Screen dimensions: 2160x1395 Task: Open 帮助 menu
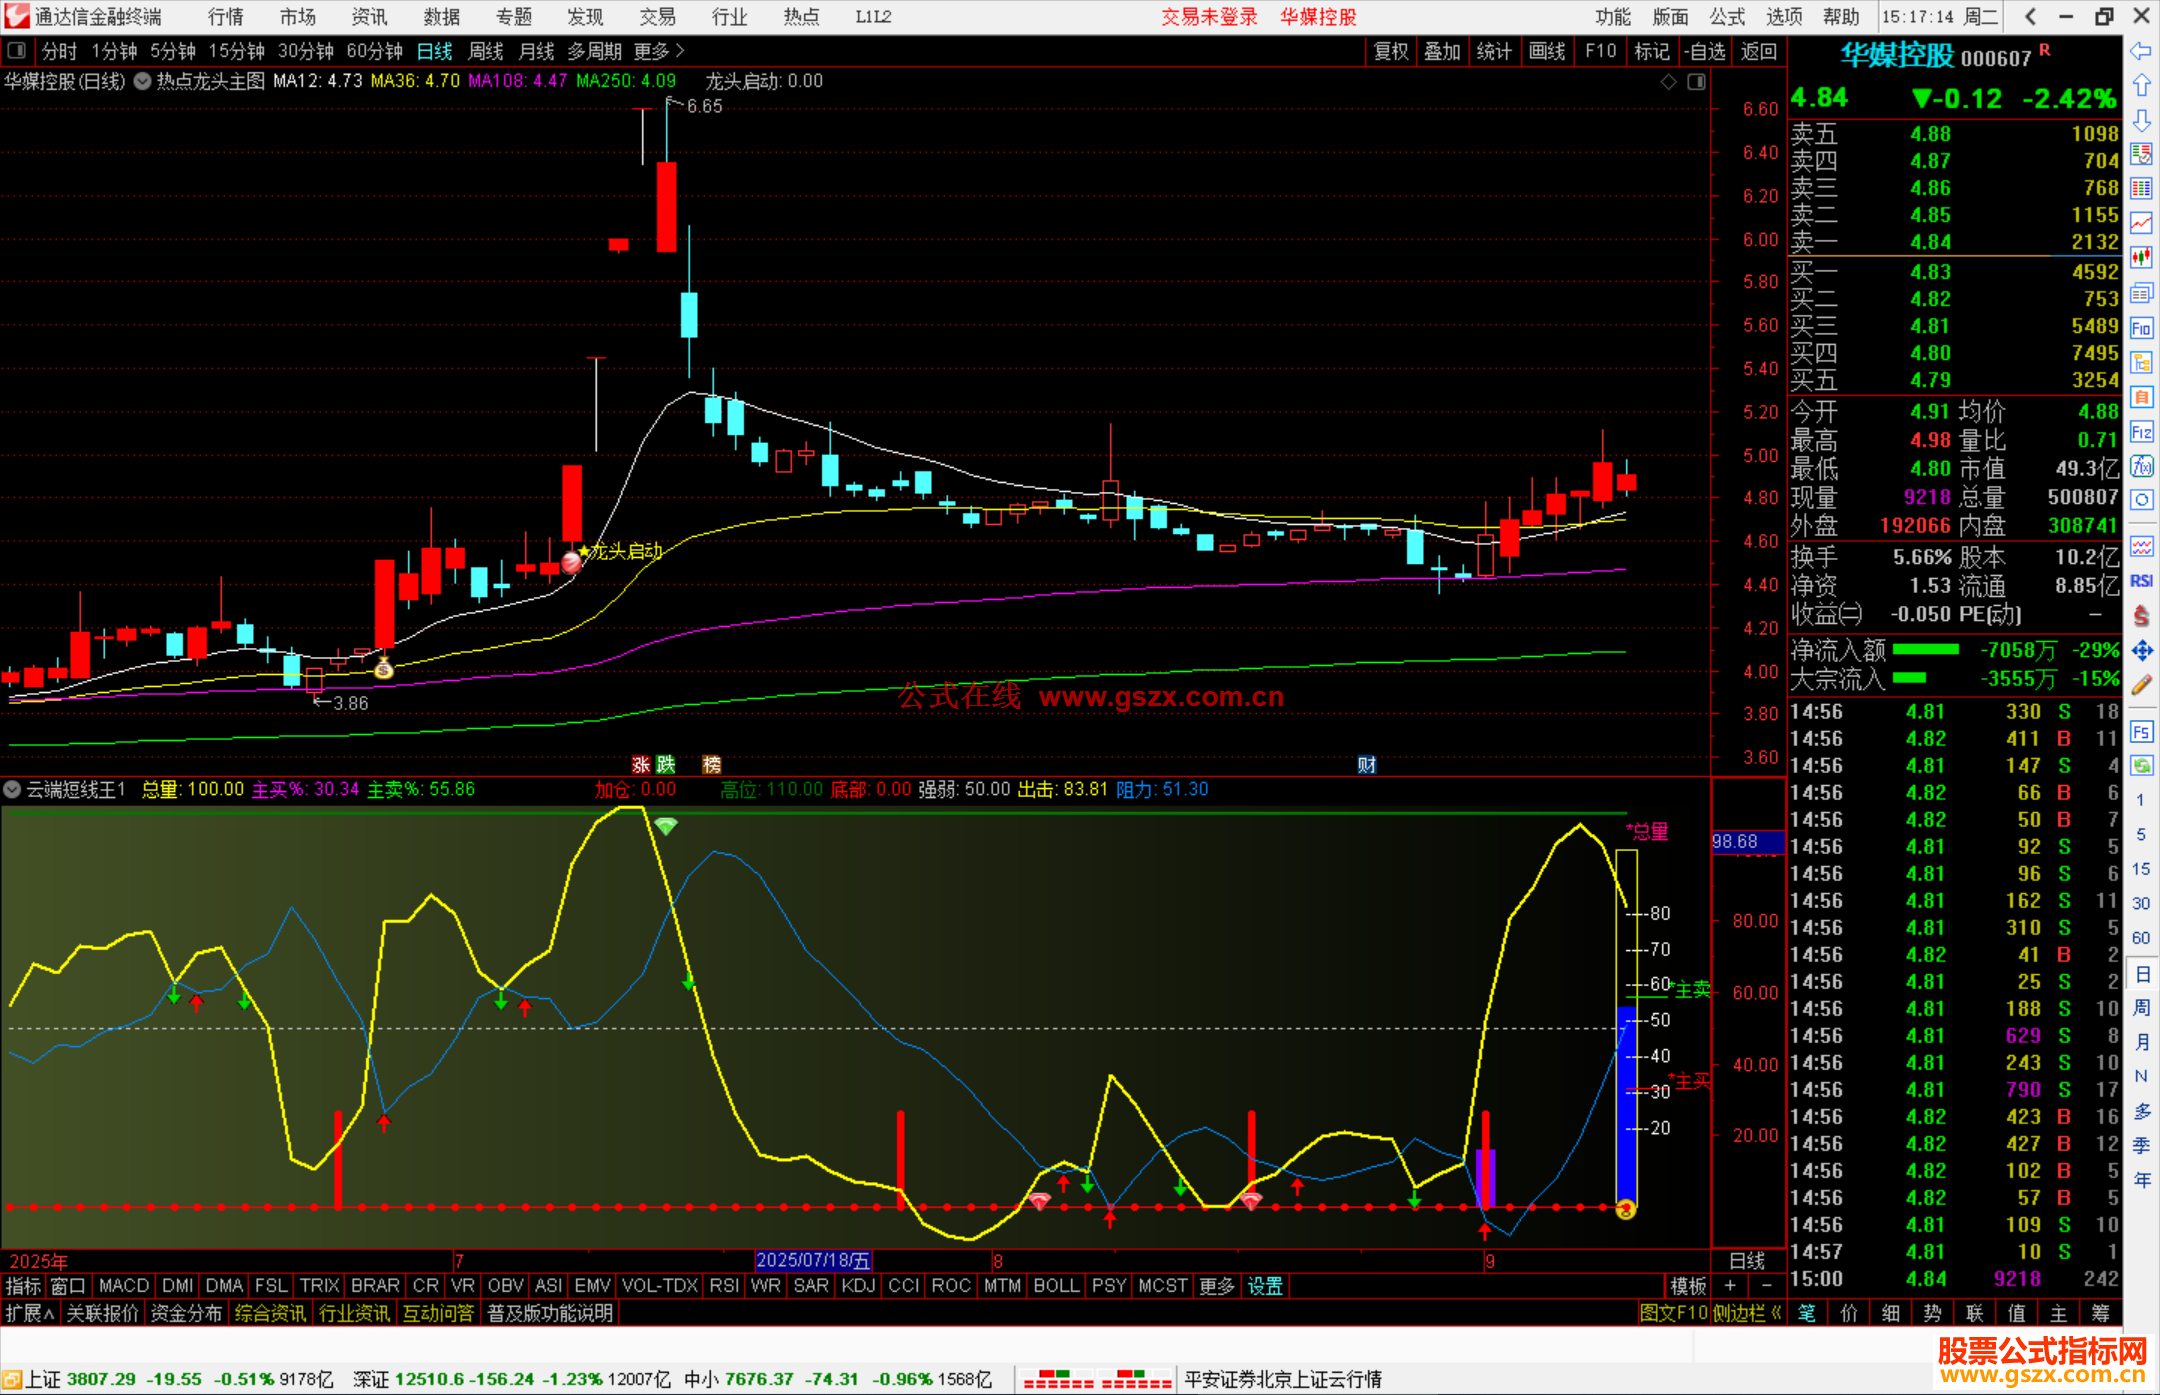[1841, 17]
